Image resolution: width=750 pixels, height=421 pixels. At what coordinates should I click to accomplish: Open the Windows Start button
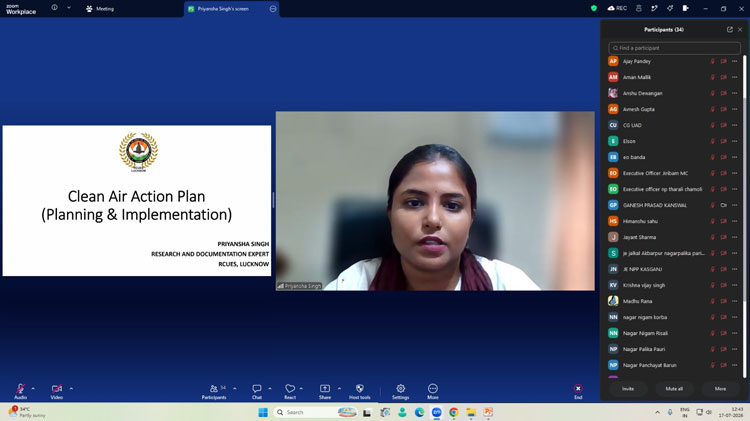[x=263, y=412]
